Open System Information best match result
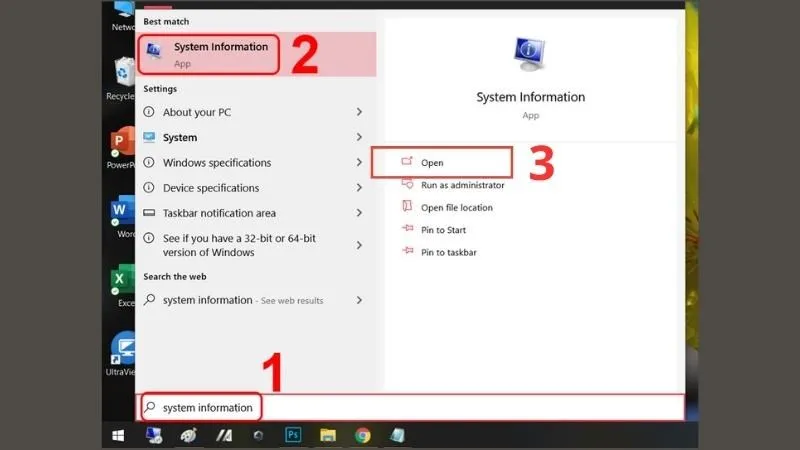This screenshot has height=450, width=800. [x=210, y=54]
